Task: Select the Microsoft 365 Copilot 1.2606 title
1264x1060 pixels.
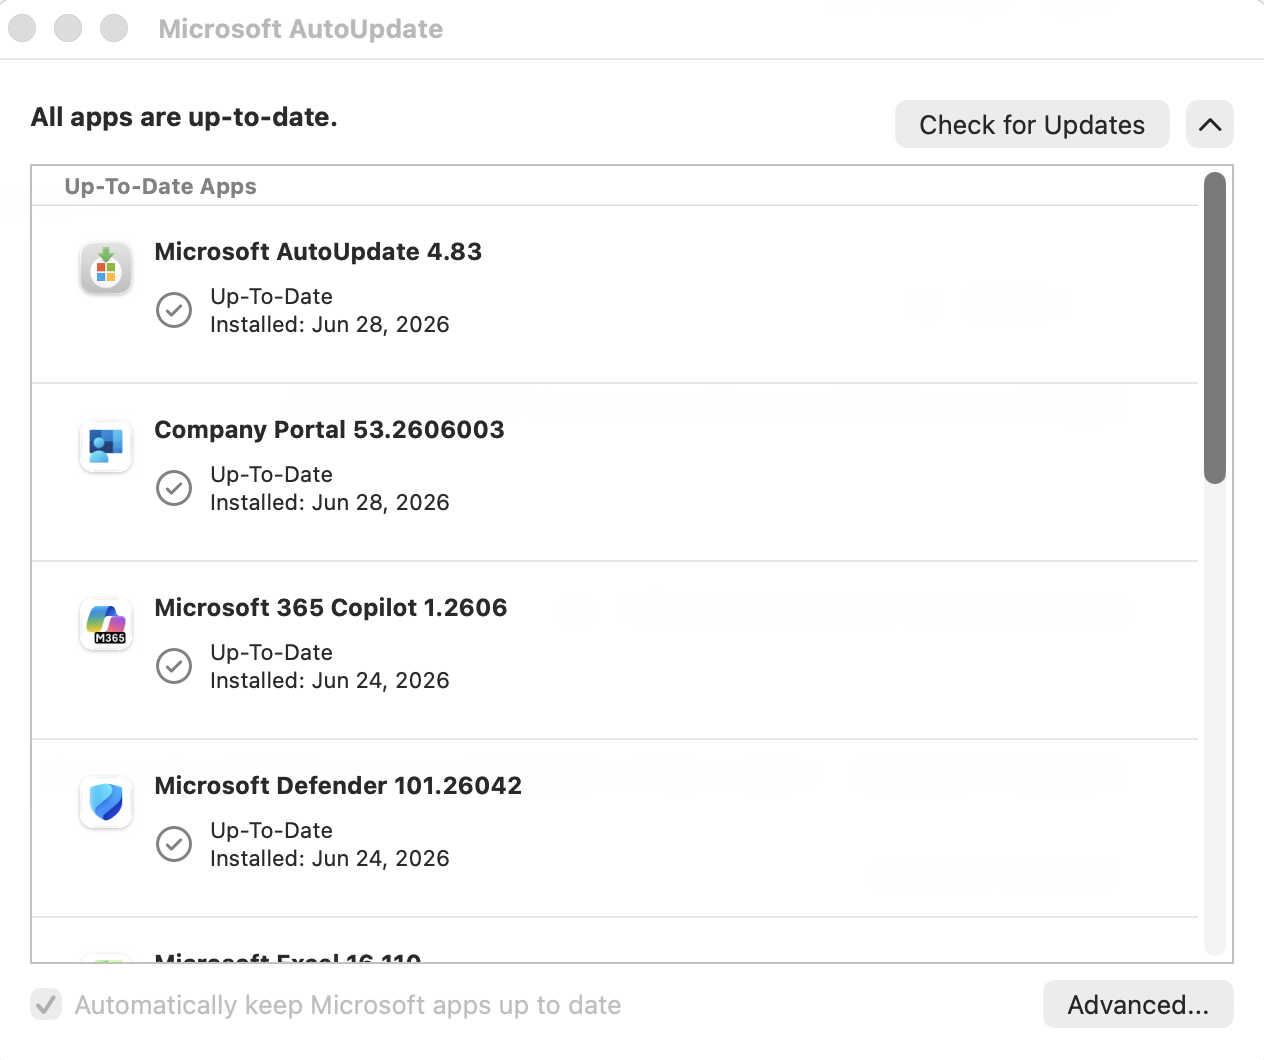Action: point(331,607)
